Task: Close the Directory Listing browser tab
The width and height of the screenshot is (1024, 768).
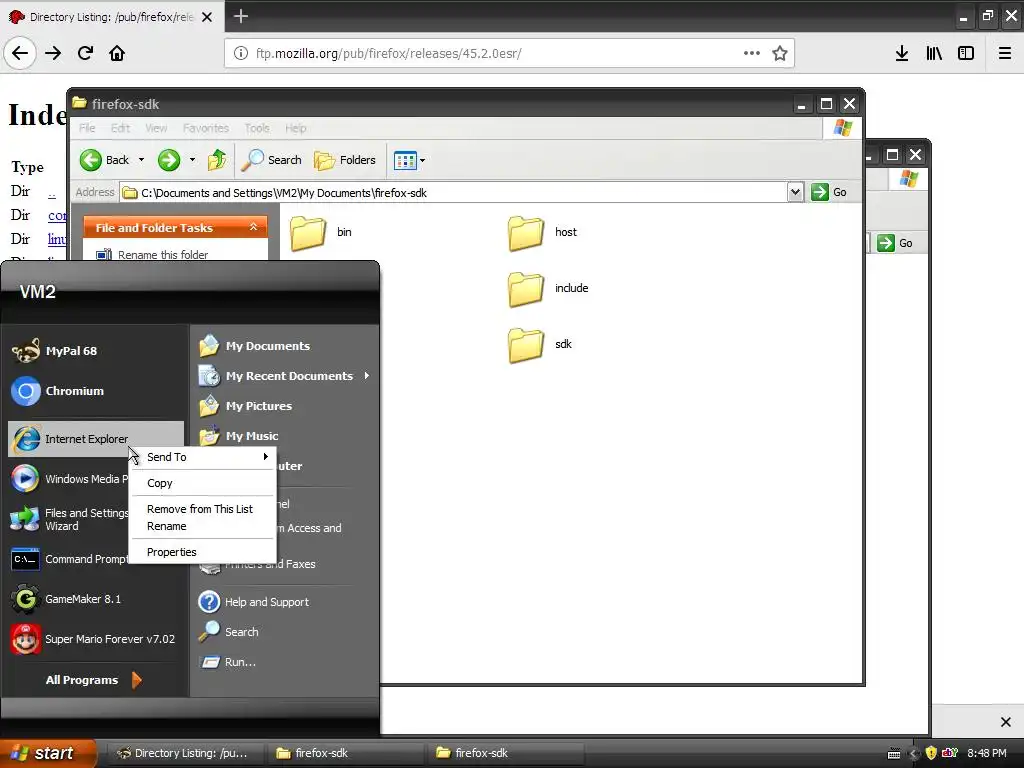Action: pos(207,17)
